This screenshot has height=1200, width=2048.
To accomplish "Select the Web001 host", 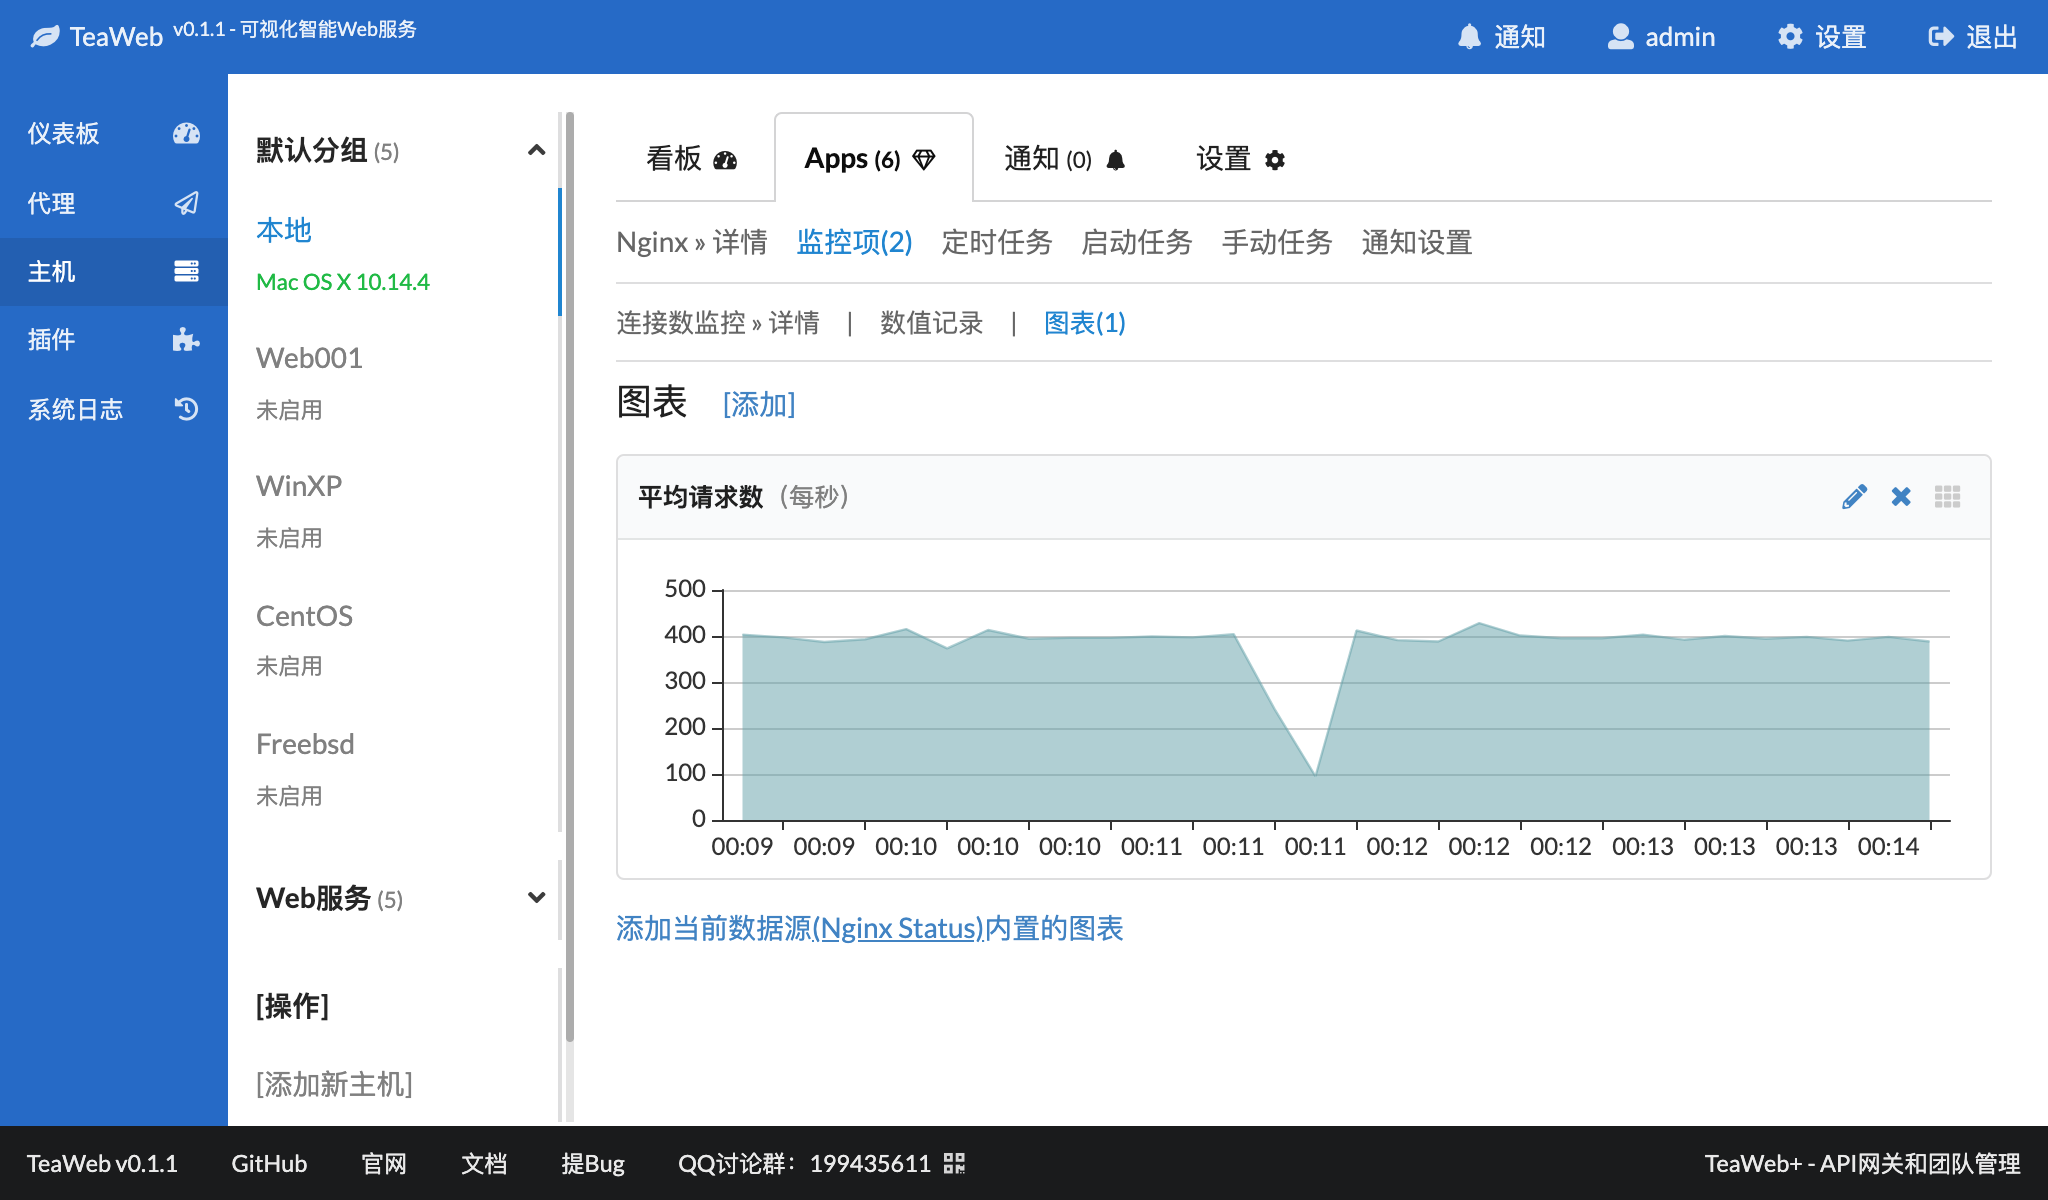I will click(x=309, y=358).
